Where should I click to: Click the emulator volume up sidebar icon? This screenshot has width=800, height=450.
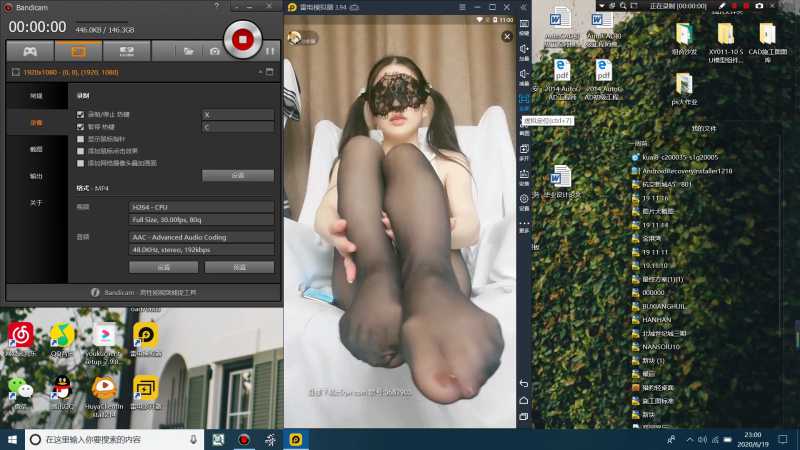point(524,48)
